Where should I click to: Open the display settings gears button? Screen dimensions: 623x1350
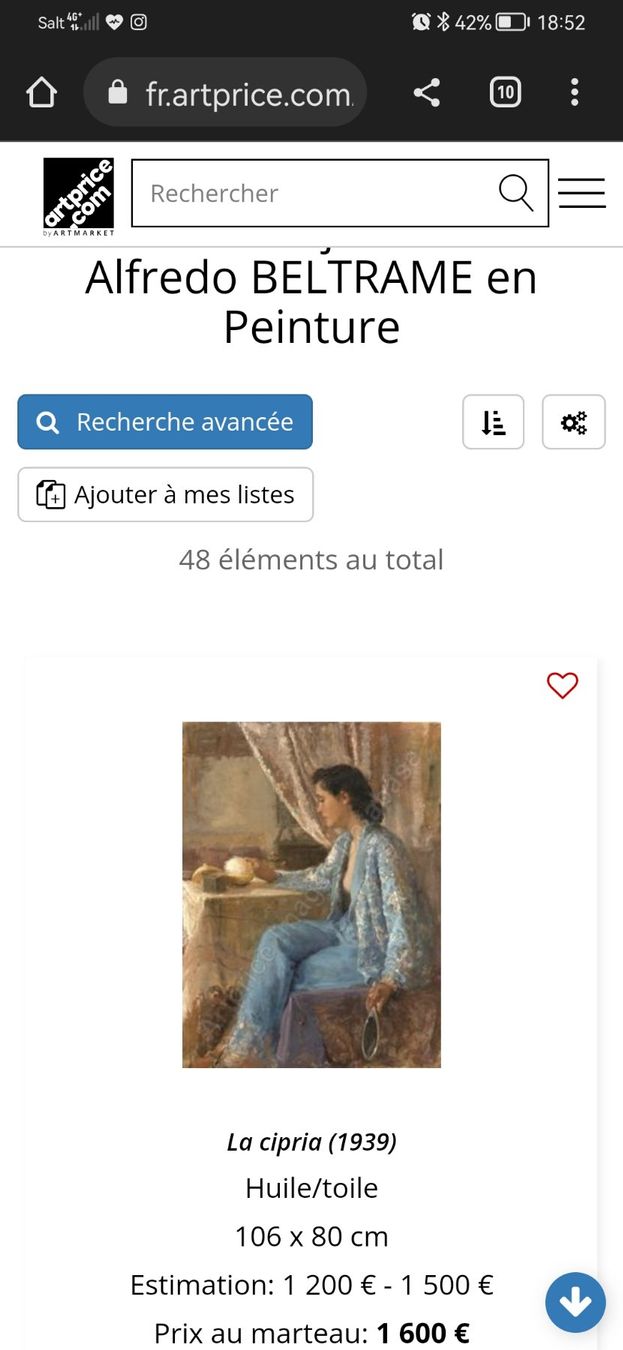574,422
